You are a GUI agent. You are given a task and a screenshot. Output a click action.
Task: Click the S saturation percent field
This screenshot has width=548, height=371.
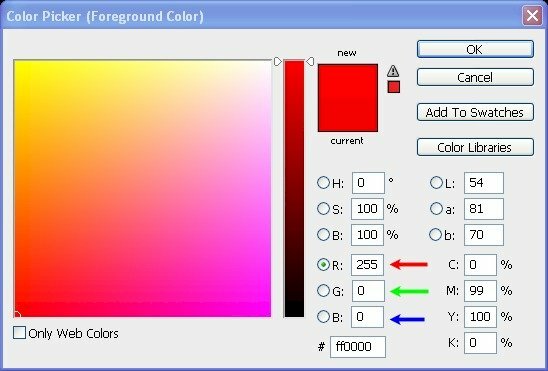[x=367, y=209]
